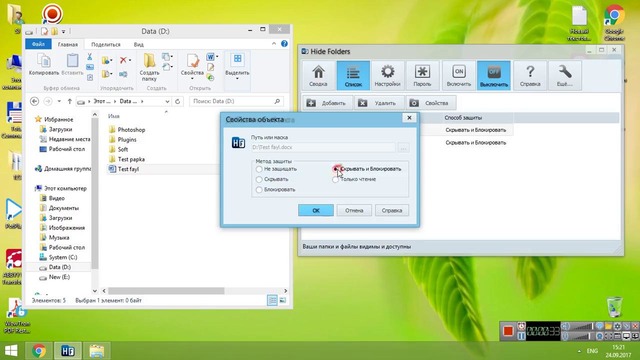Viewport: 640px width, 360px height.
Task: Go back with Explorer back arrow
Action: pyautogui.click(x=35, y=101)
